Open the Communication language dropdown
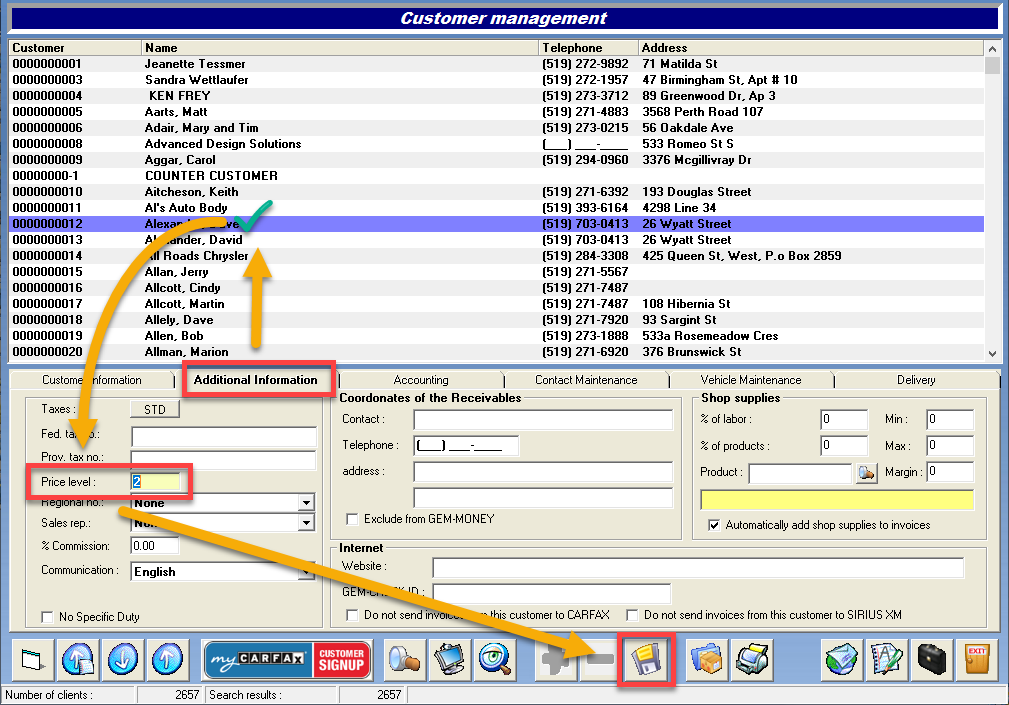Image resolution: width=1009 pixels, height=705 pixels. coord(305,572)
